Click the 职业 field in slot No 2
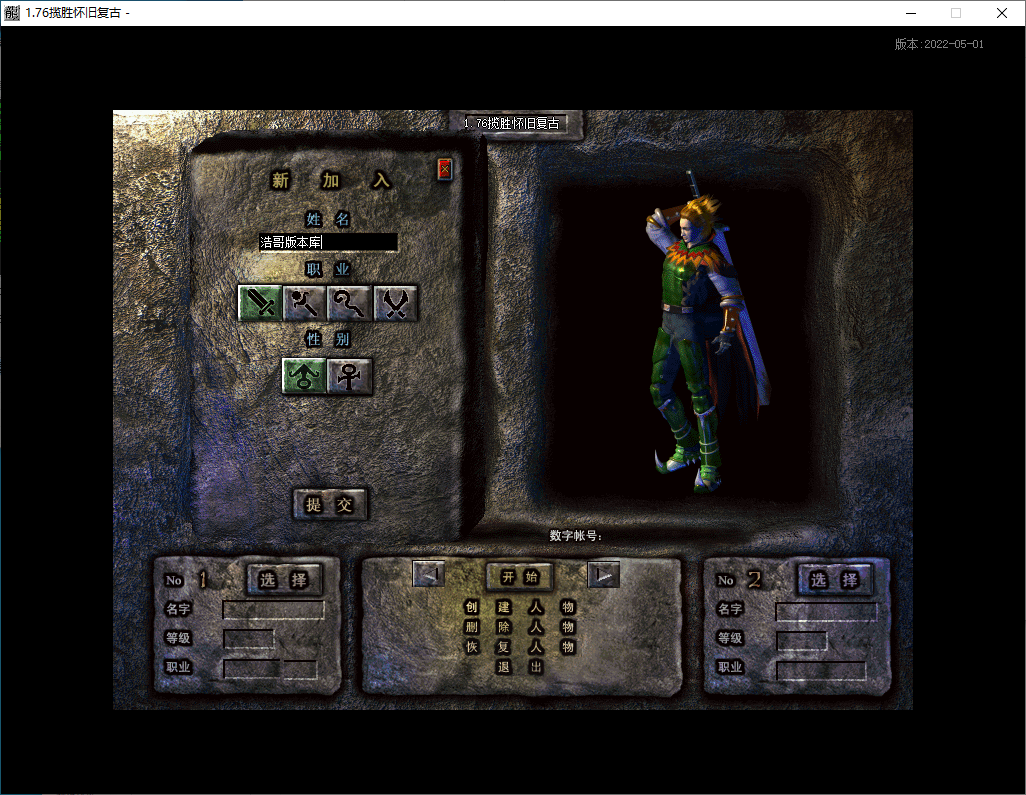This screenshot has height=795, width=1026. pyautogui.click(x=821, y=671)
